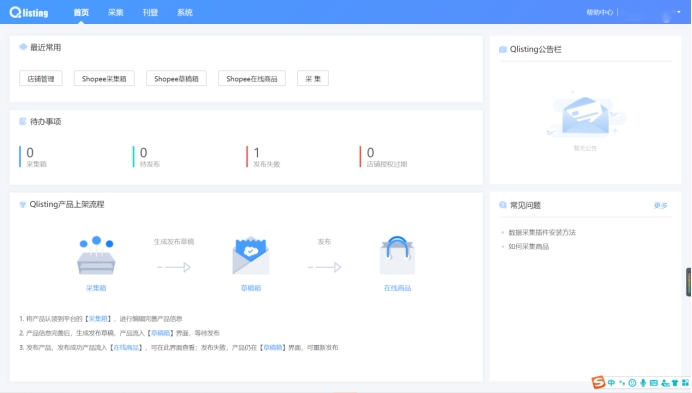The height and width of the screenshot is (393, 692).
Task: Select the 发布失败 count of 1
Action: click(x=257, y=153)
